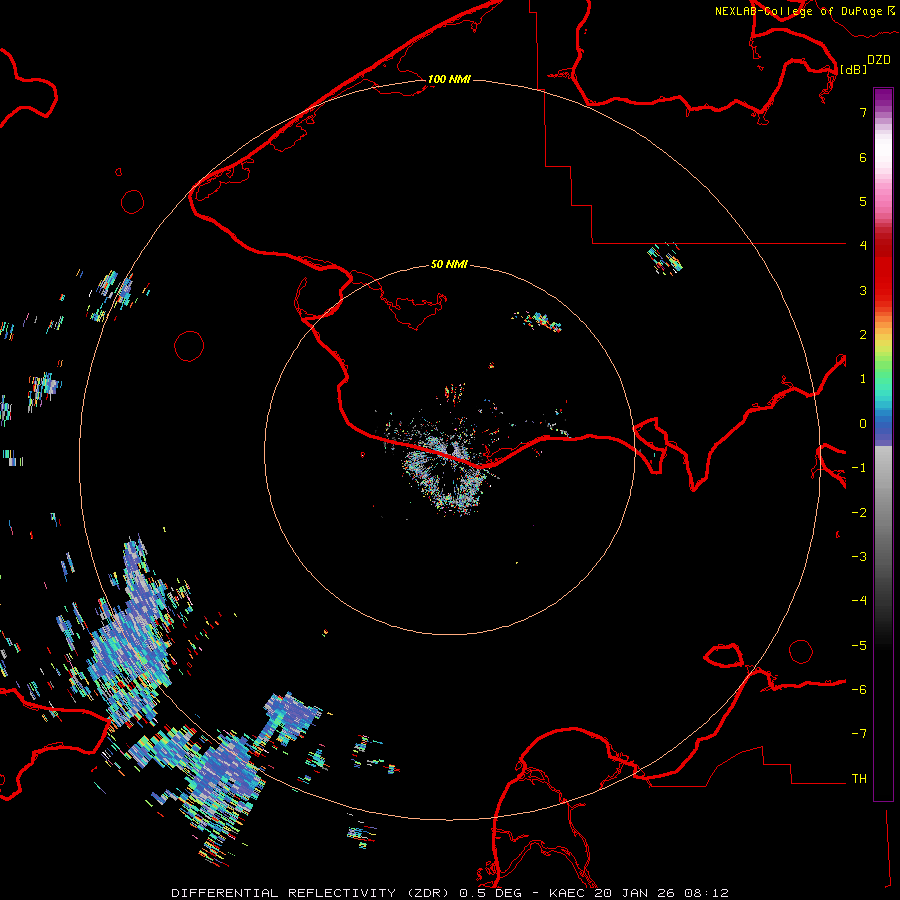Click the [dB] units label

click(x=853, y=69)
